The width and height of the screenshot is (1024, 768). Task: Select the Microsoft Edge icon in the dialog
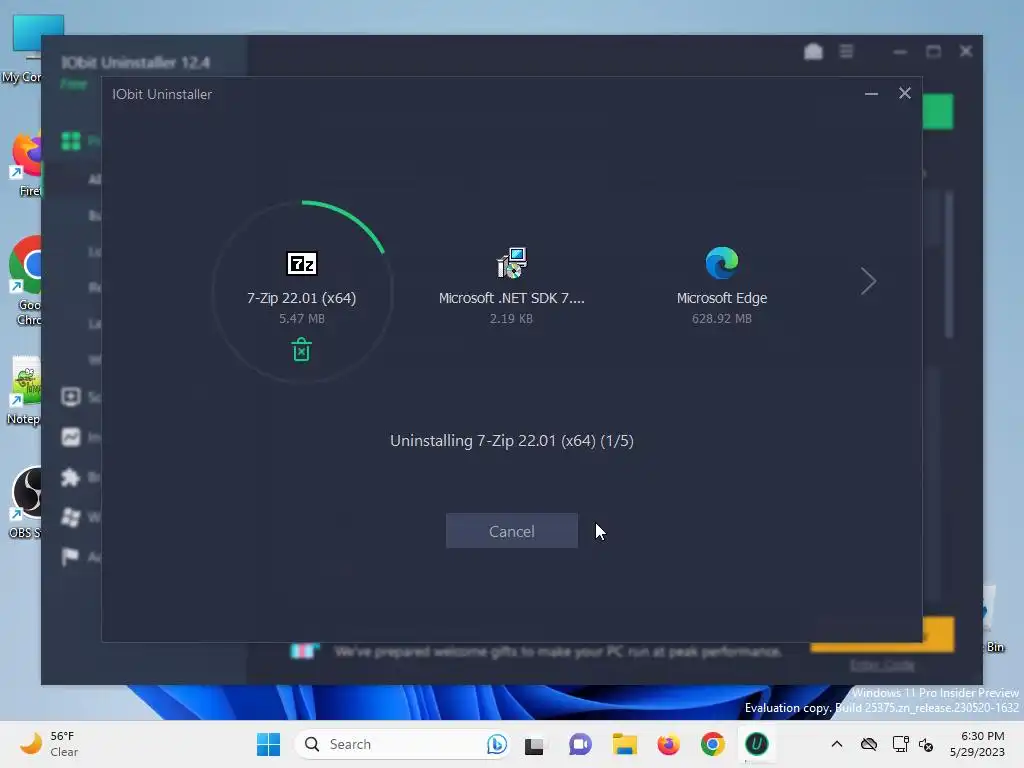tap(722, 263)
